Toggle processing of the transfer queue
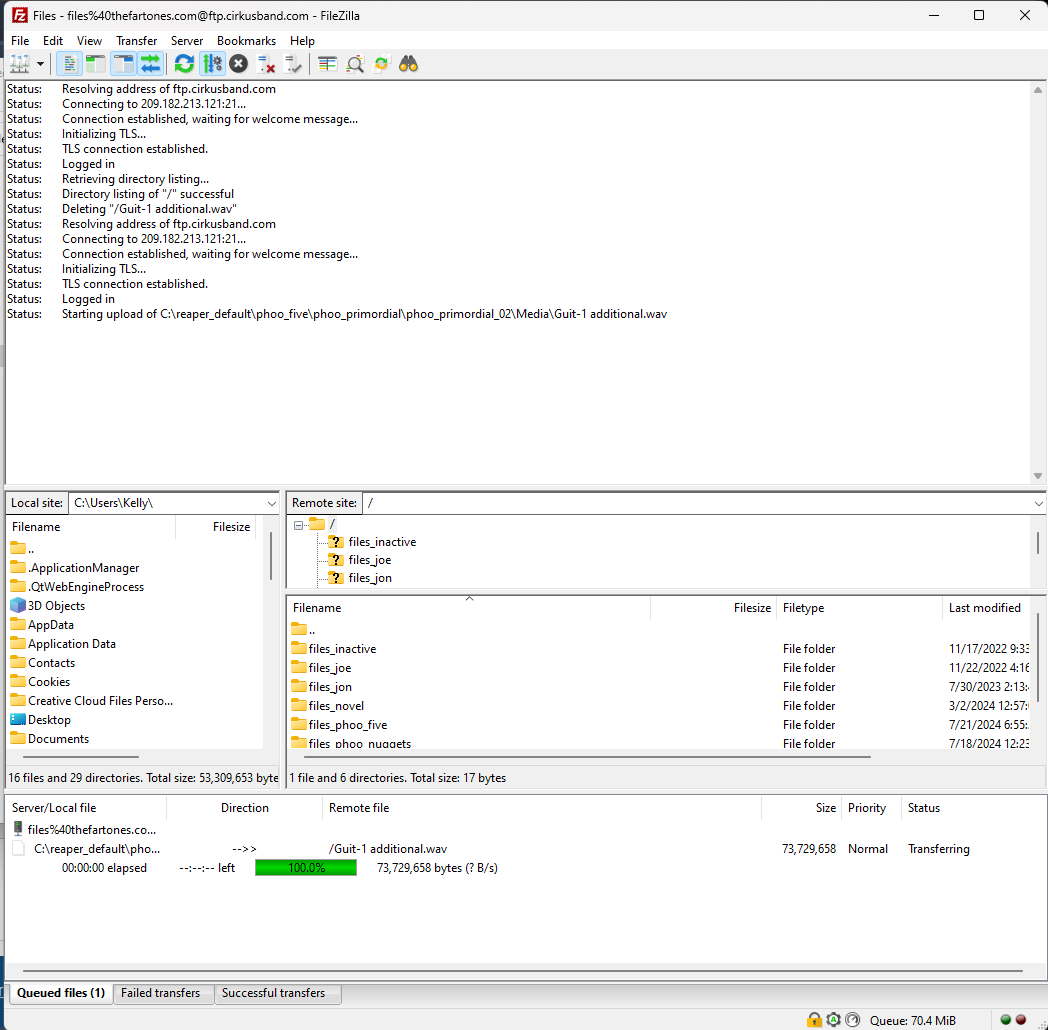Image resolution: width=1048 pixels, height=1030 pixels. click(x=212, y=64)
